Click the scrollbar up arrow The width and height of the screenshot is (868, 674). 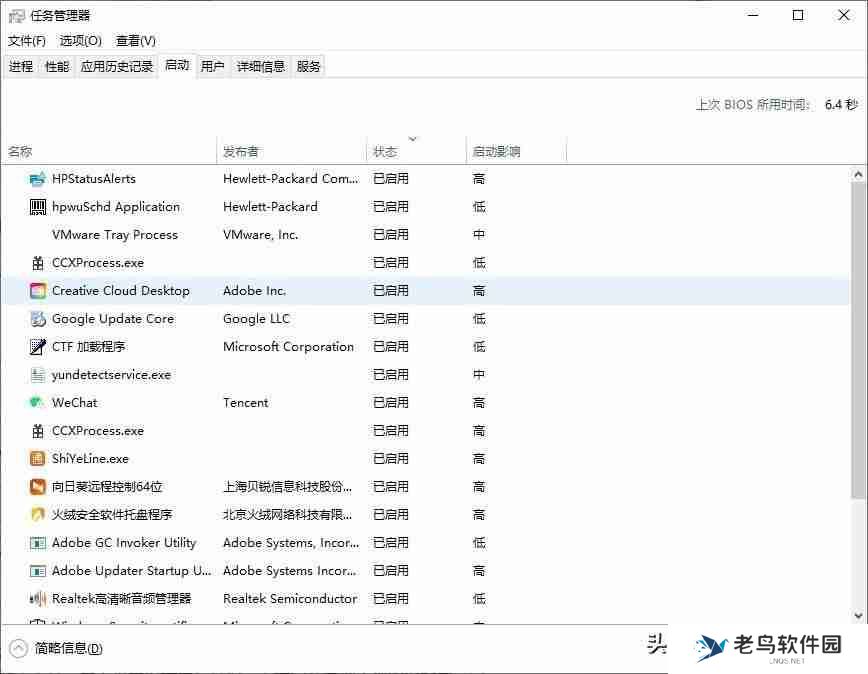pos(858,175)
